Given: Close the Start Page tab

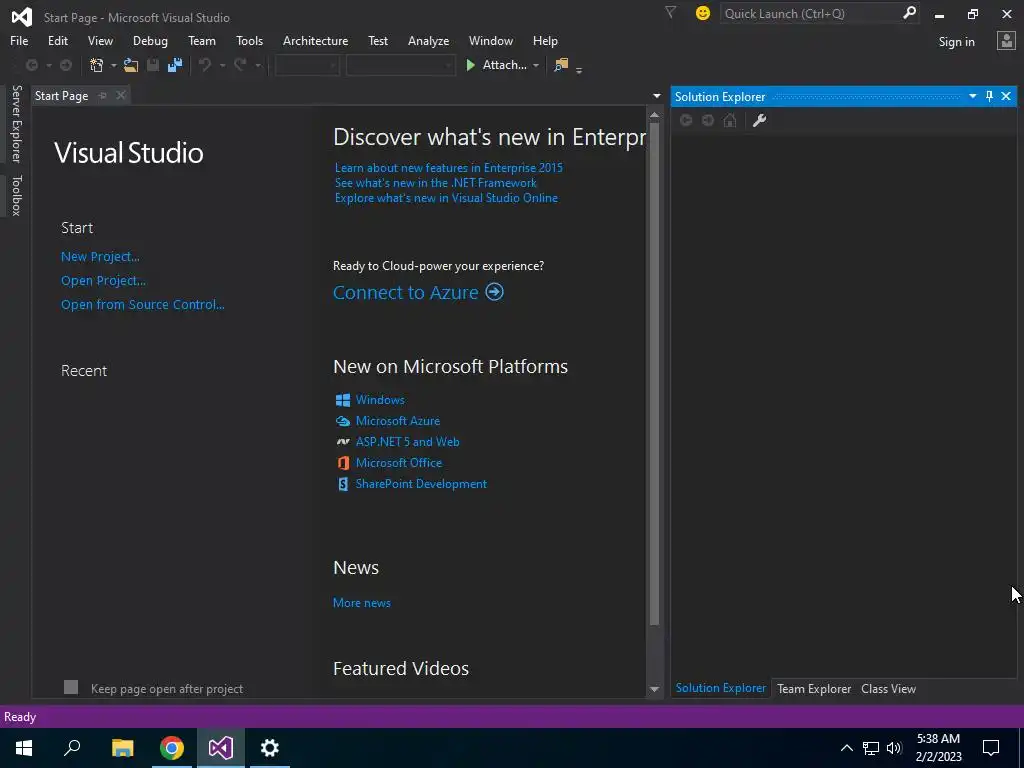Looking at the screenshot, I should coord(121,95).
